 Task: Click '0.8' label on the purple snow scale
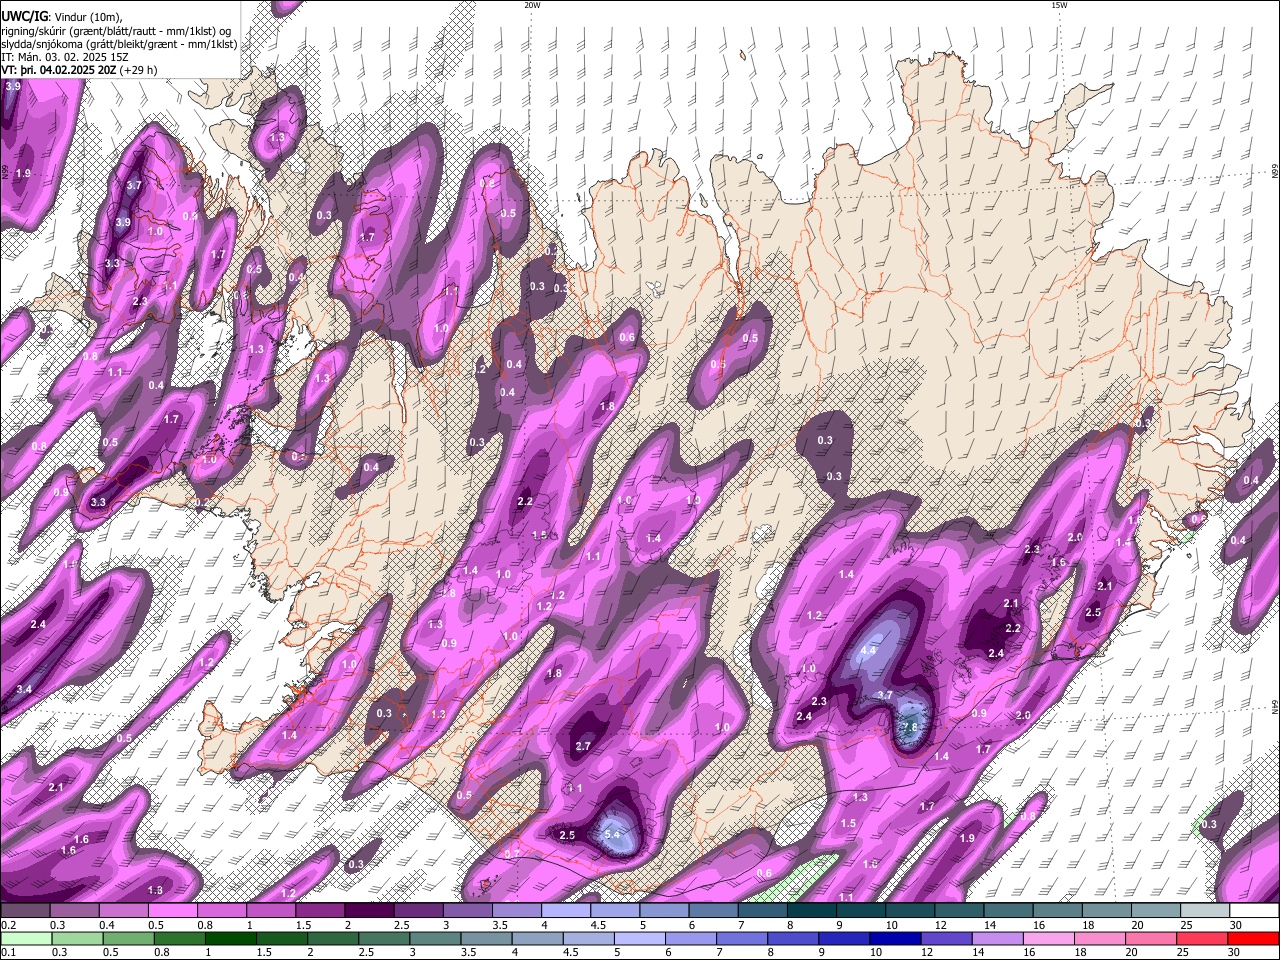[x=204, y=925]
